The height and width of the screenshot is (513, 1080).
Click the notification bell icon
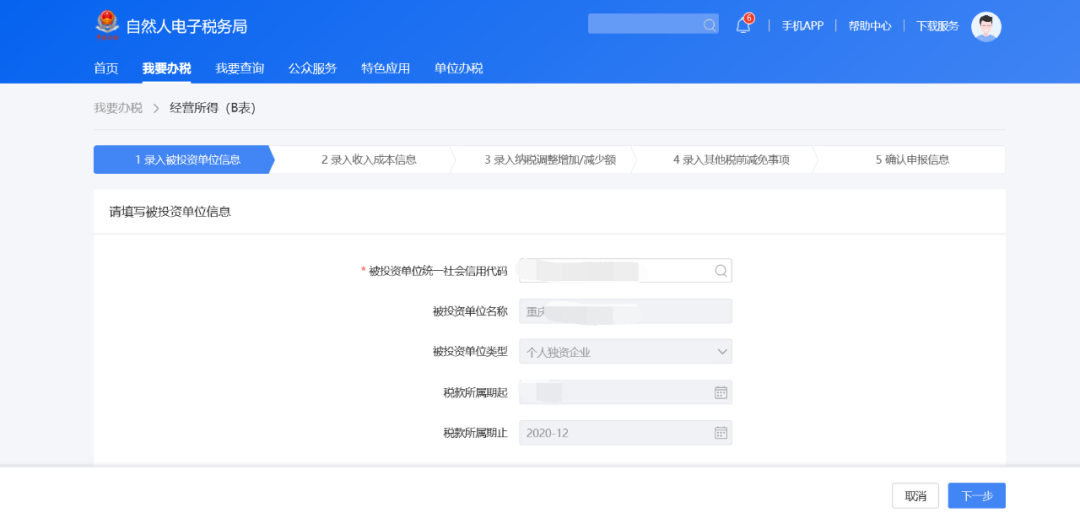743,26
